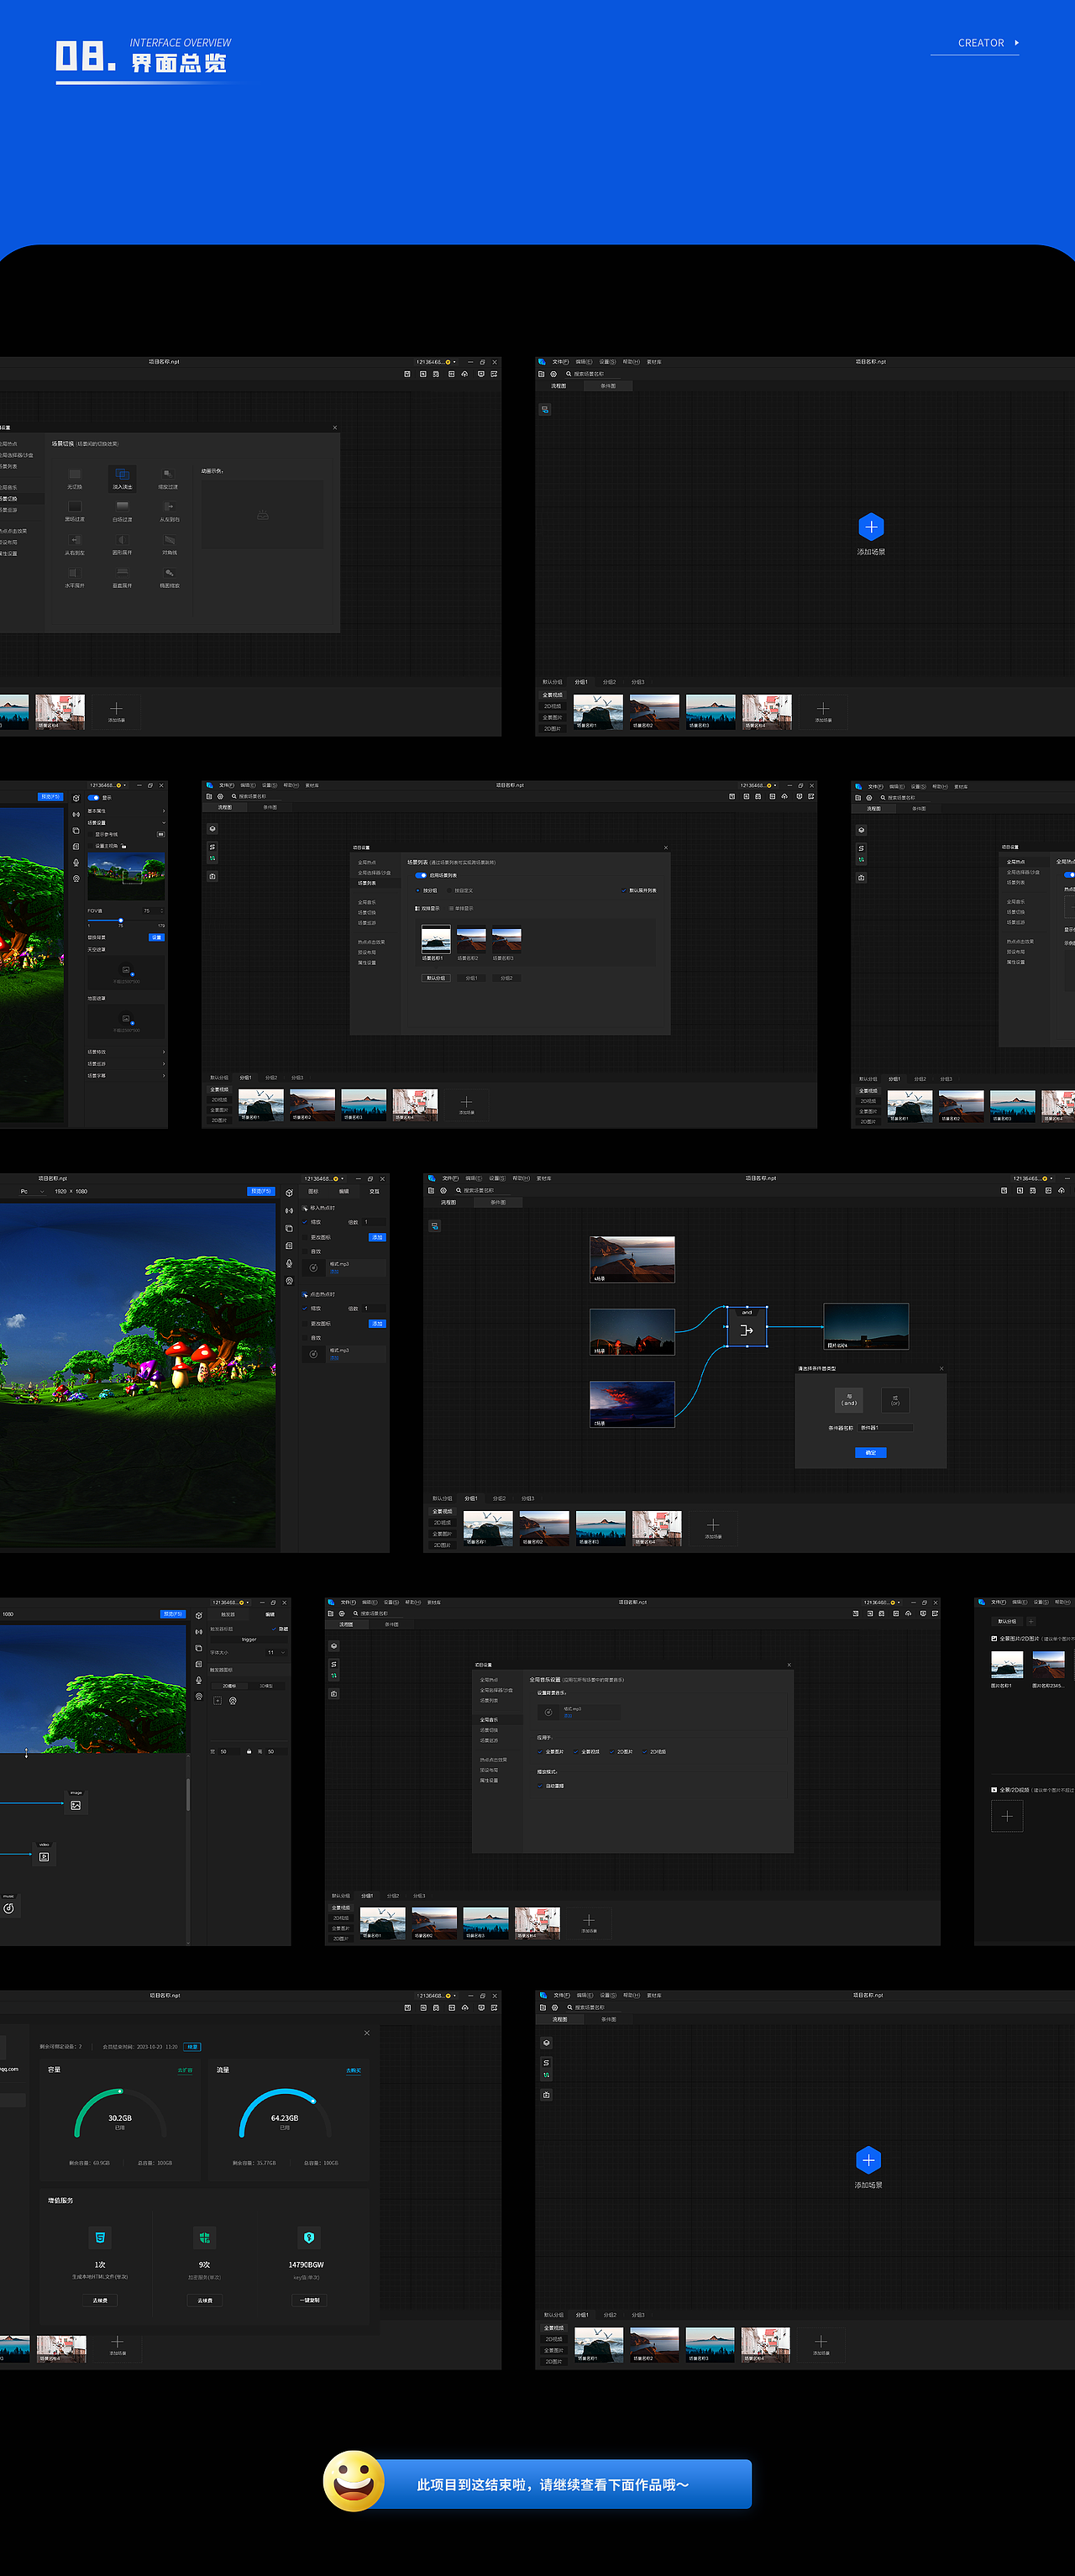Viewport: 1075px width, 2576px height.
Task: Toggle 全景图片 checkbox in 全局音乐 settings
Action: pyautogui.click(x=541, y=1751)
